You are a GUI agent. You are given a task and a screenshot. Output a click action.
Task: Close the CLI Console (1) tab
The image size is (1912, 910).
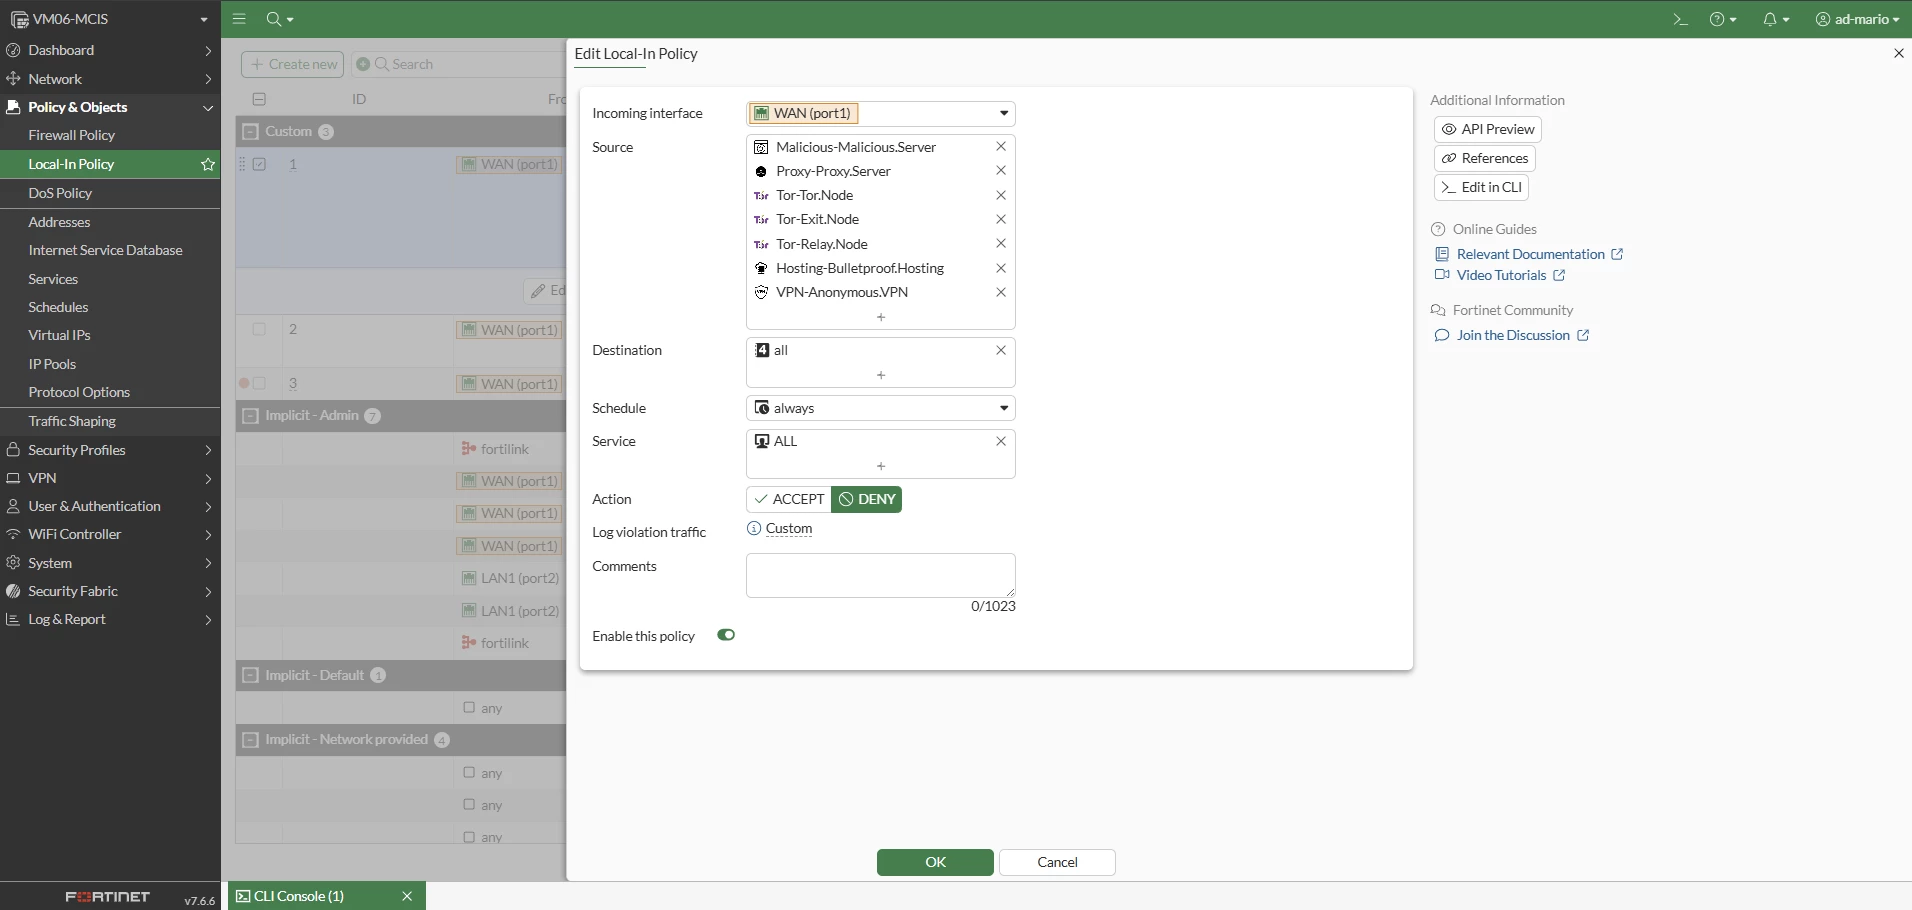click(407, 896)
